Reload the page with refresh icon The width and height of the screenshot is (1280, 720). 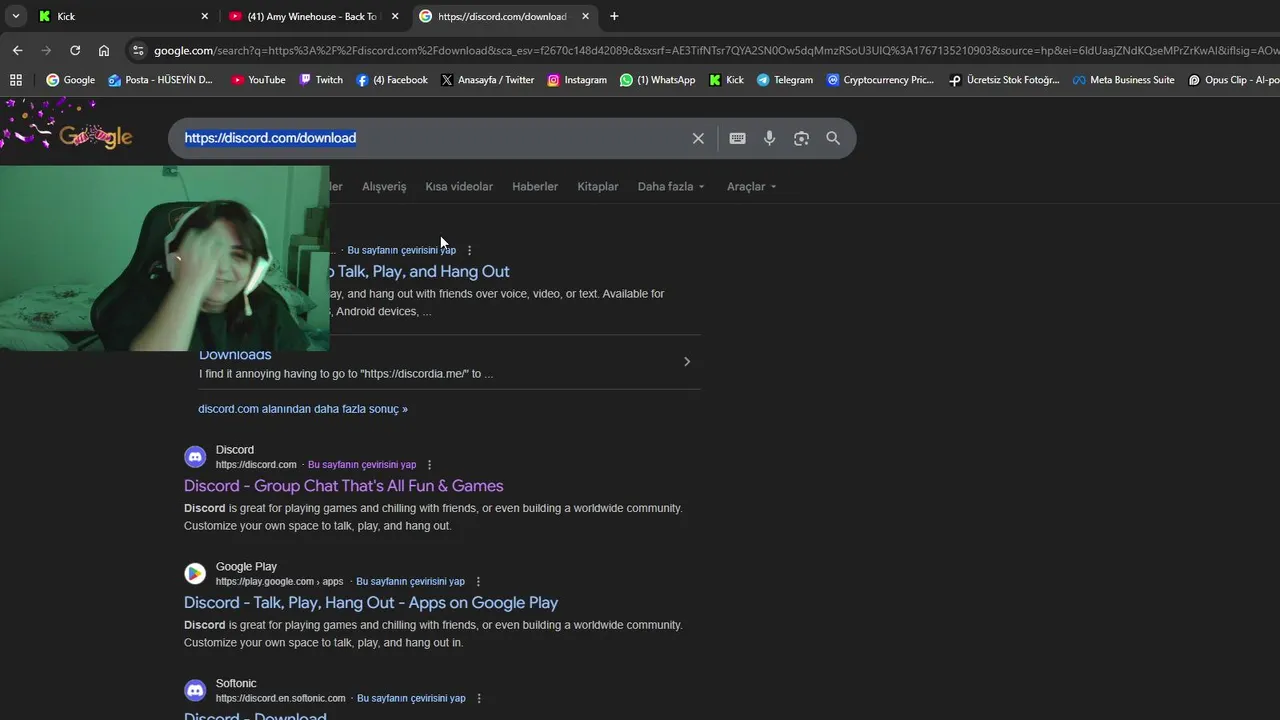tap(75, 50)
